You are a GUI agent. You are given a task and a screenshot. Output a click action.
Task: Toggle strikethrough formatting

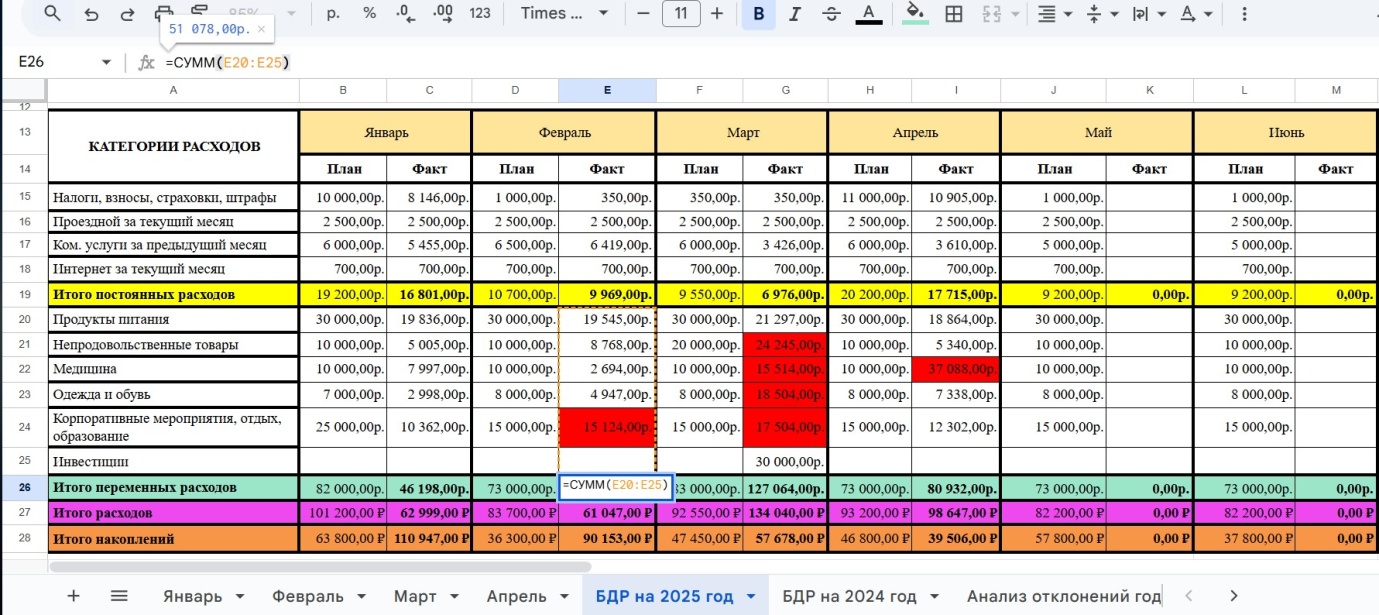click(831, 13)
